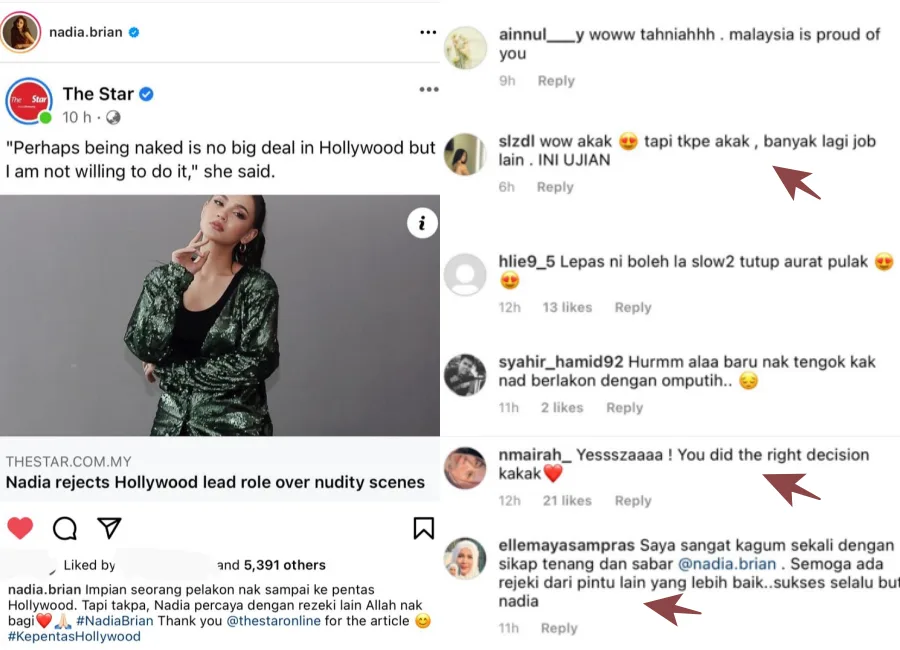Image resolution: width=900 pixels, height=650 pixels.
Task: Click the red heart like icon
Action: pyautogui.click(x=20, y=528)
